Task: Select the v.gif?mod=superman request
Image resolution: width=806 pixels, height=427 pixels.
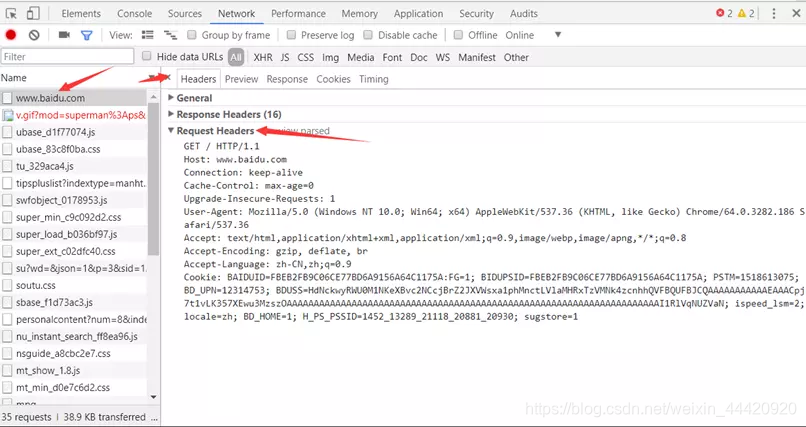Action: 74,115
